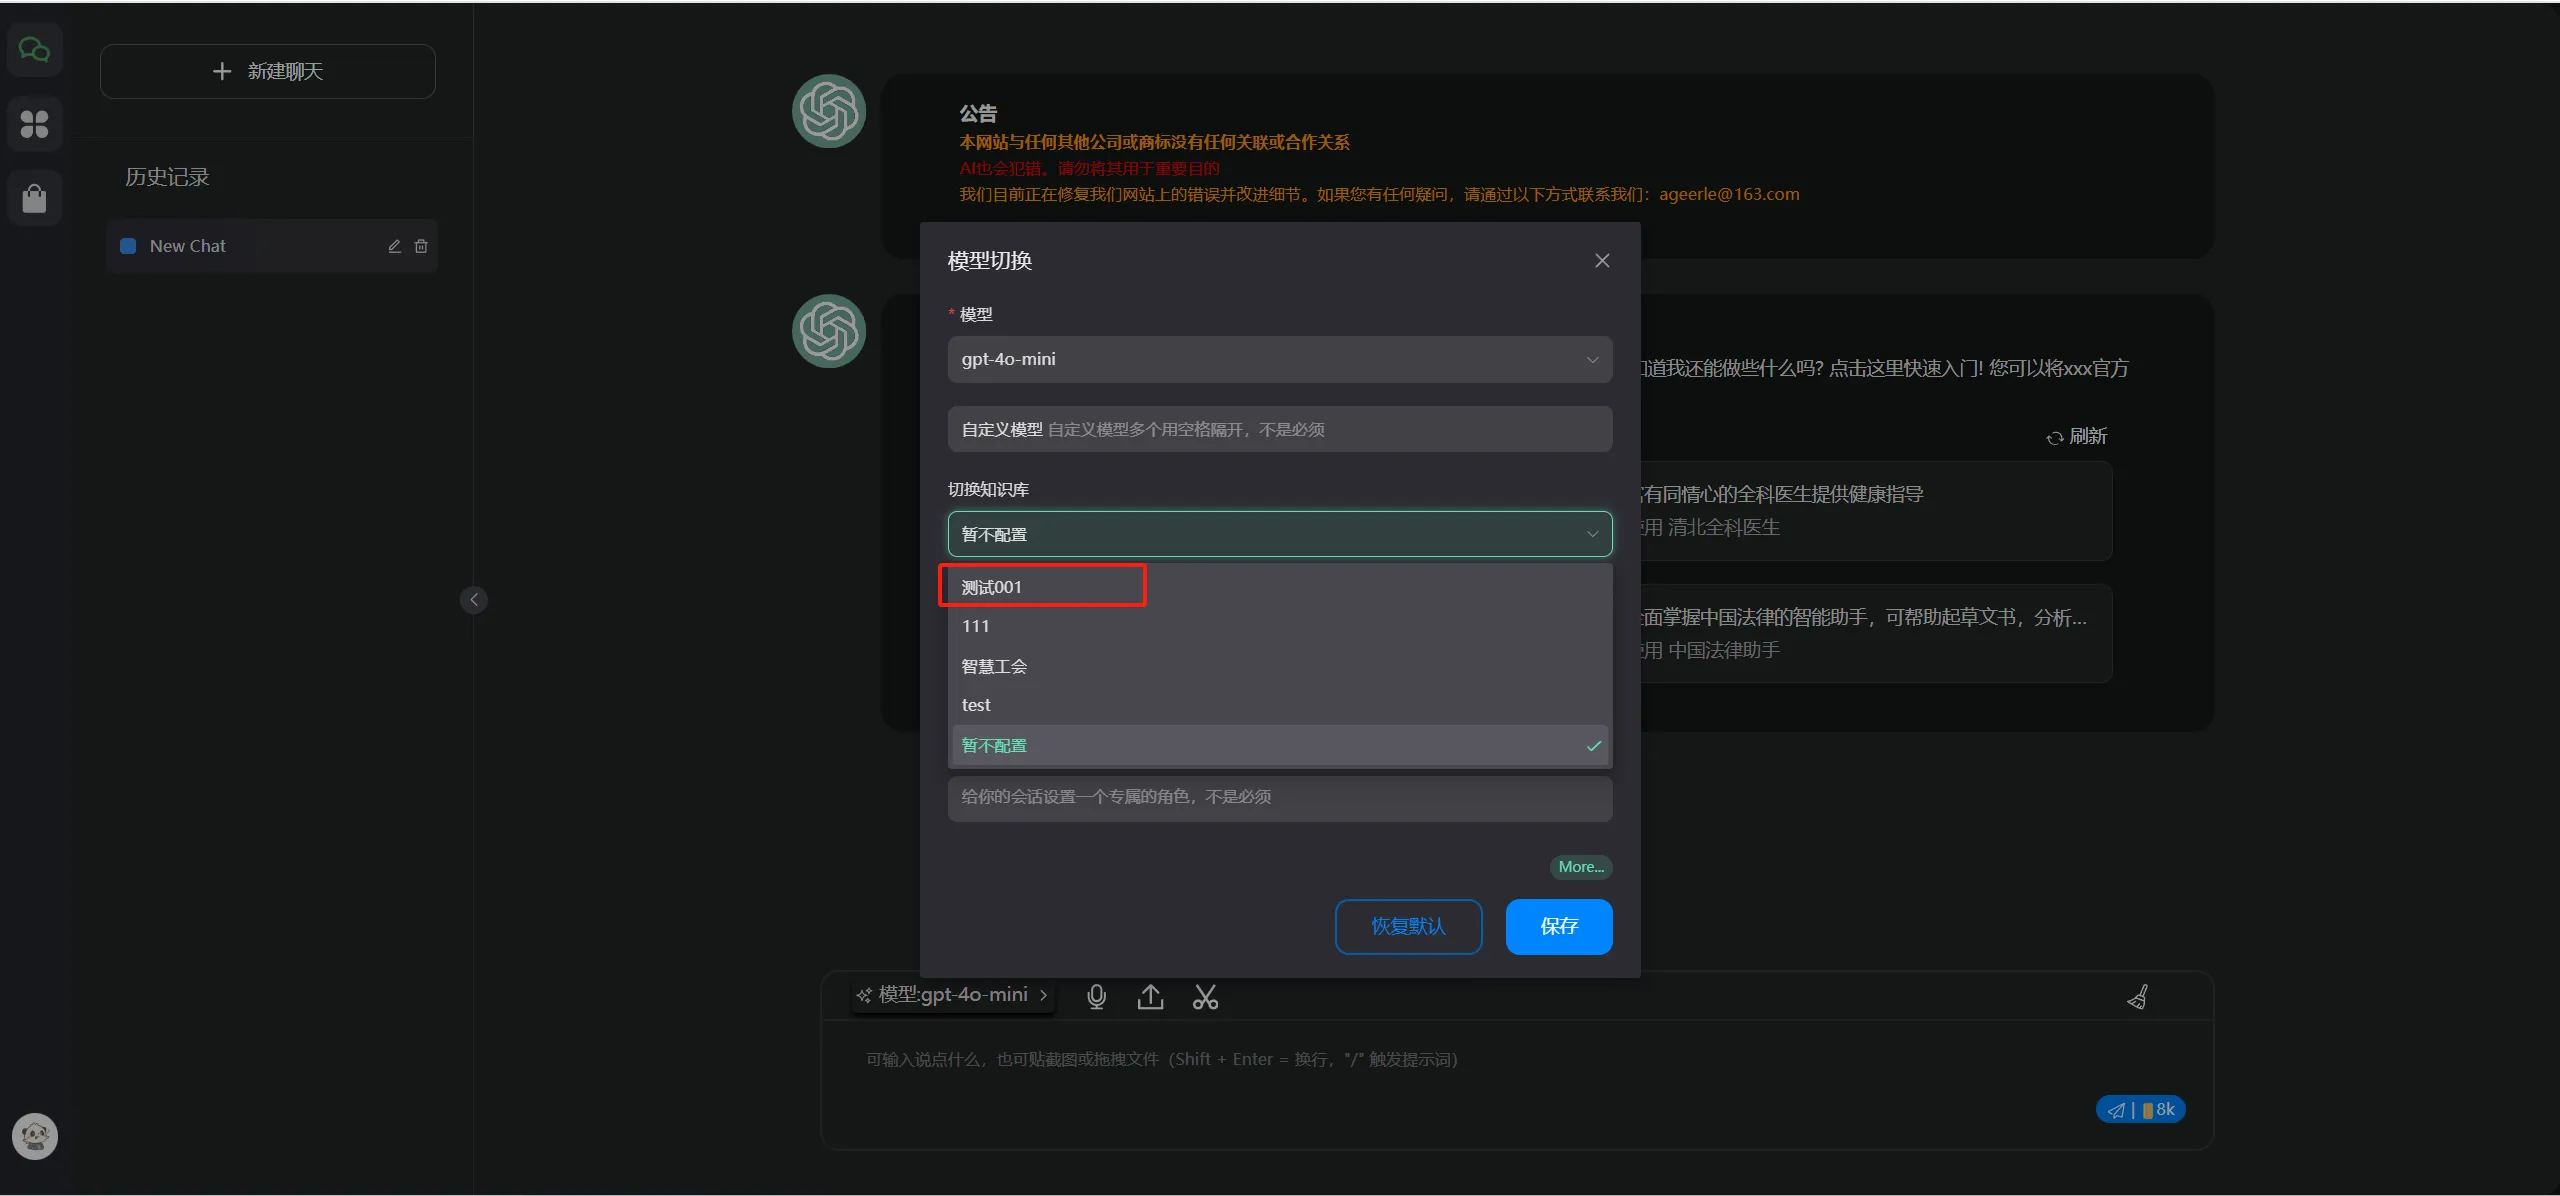
Task: Click the user avatar at bottom left
Action: (35, 1136)
